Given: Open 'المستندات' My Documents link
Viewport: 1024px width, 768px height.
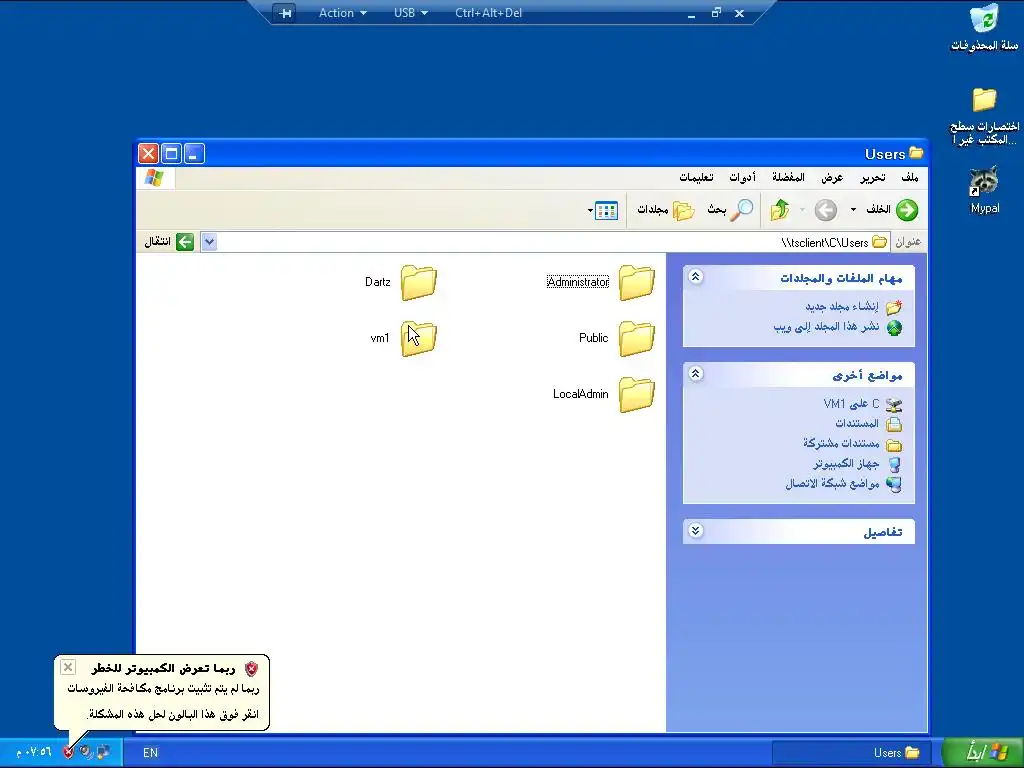Looking at the screenshot, I should (x=857, y=424).
